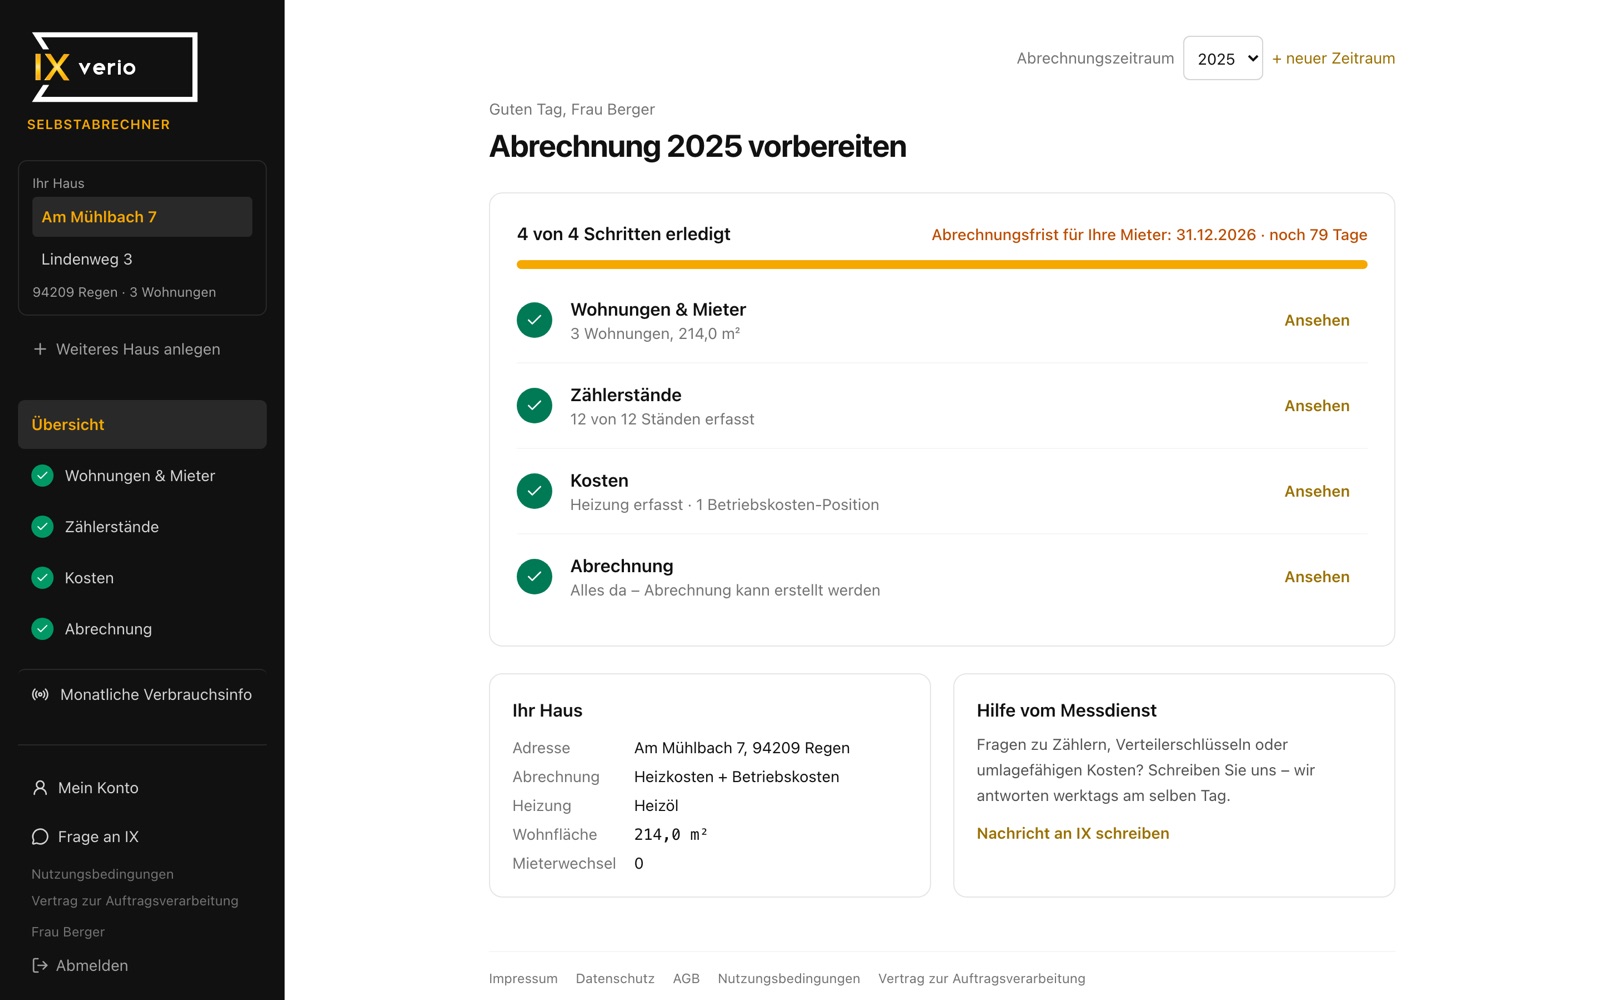The image size is (1600, 1000).
Task: Open the Abrechnungszeitraum 2025 dropdown
Action: coord(1222,58)
